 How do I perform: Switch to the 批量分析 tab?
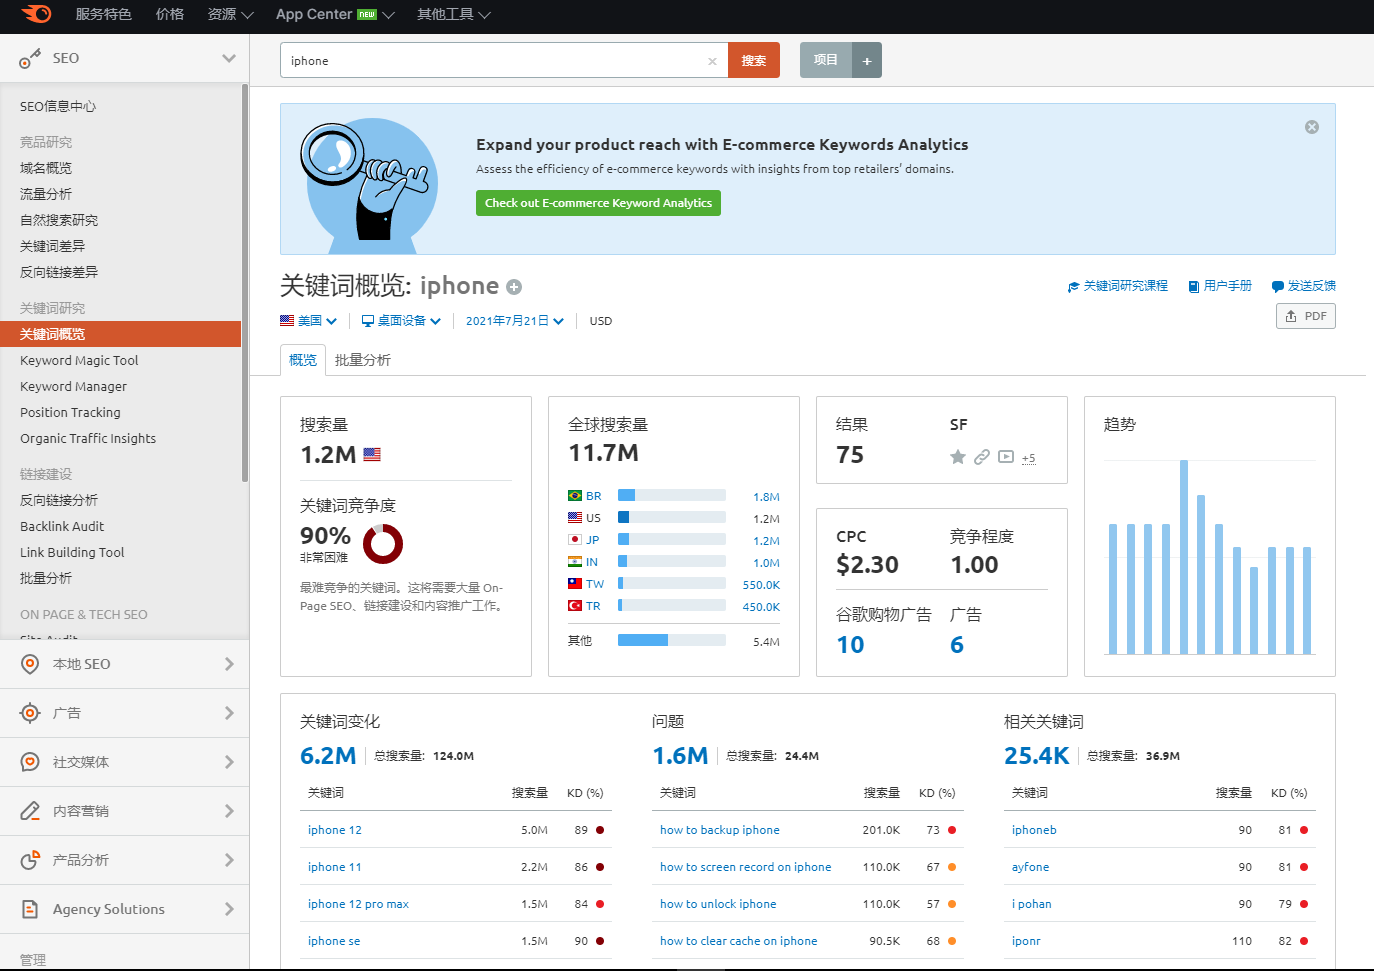(x=363, y=360)
